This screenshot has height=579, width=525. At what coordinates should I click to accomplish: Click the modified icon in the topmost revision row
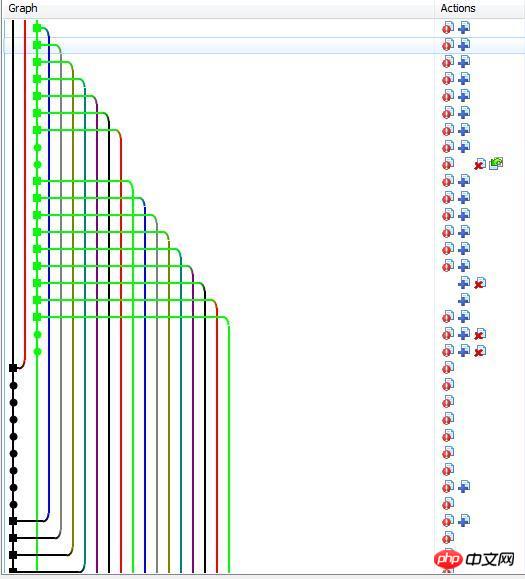[448, 27]
